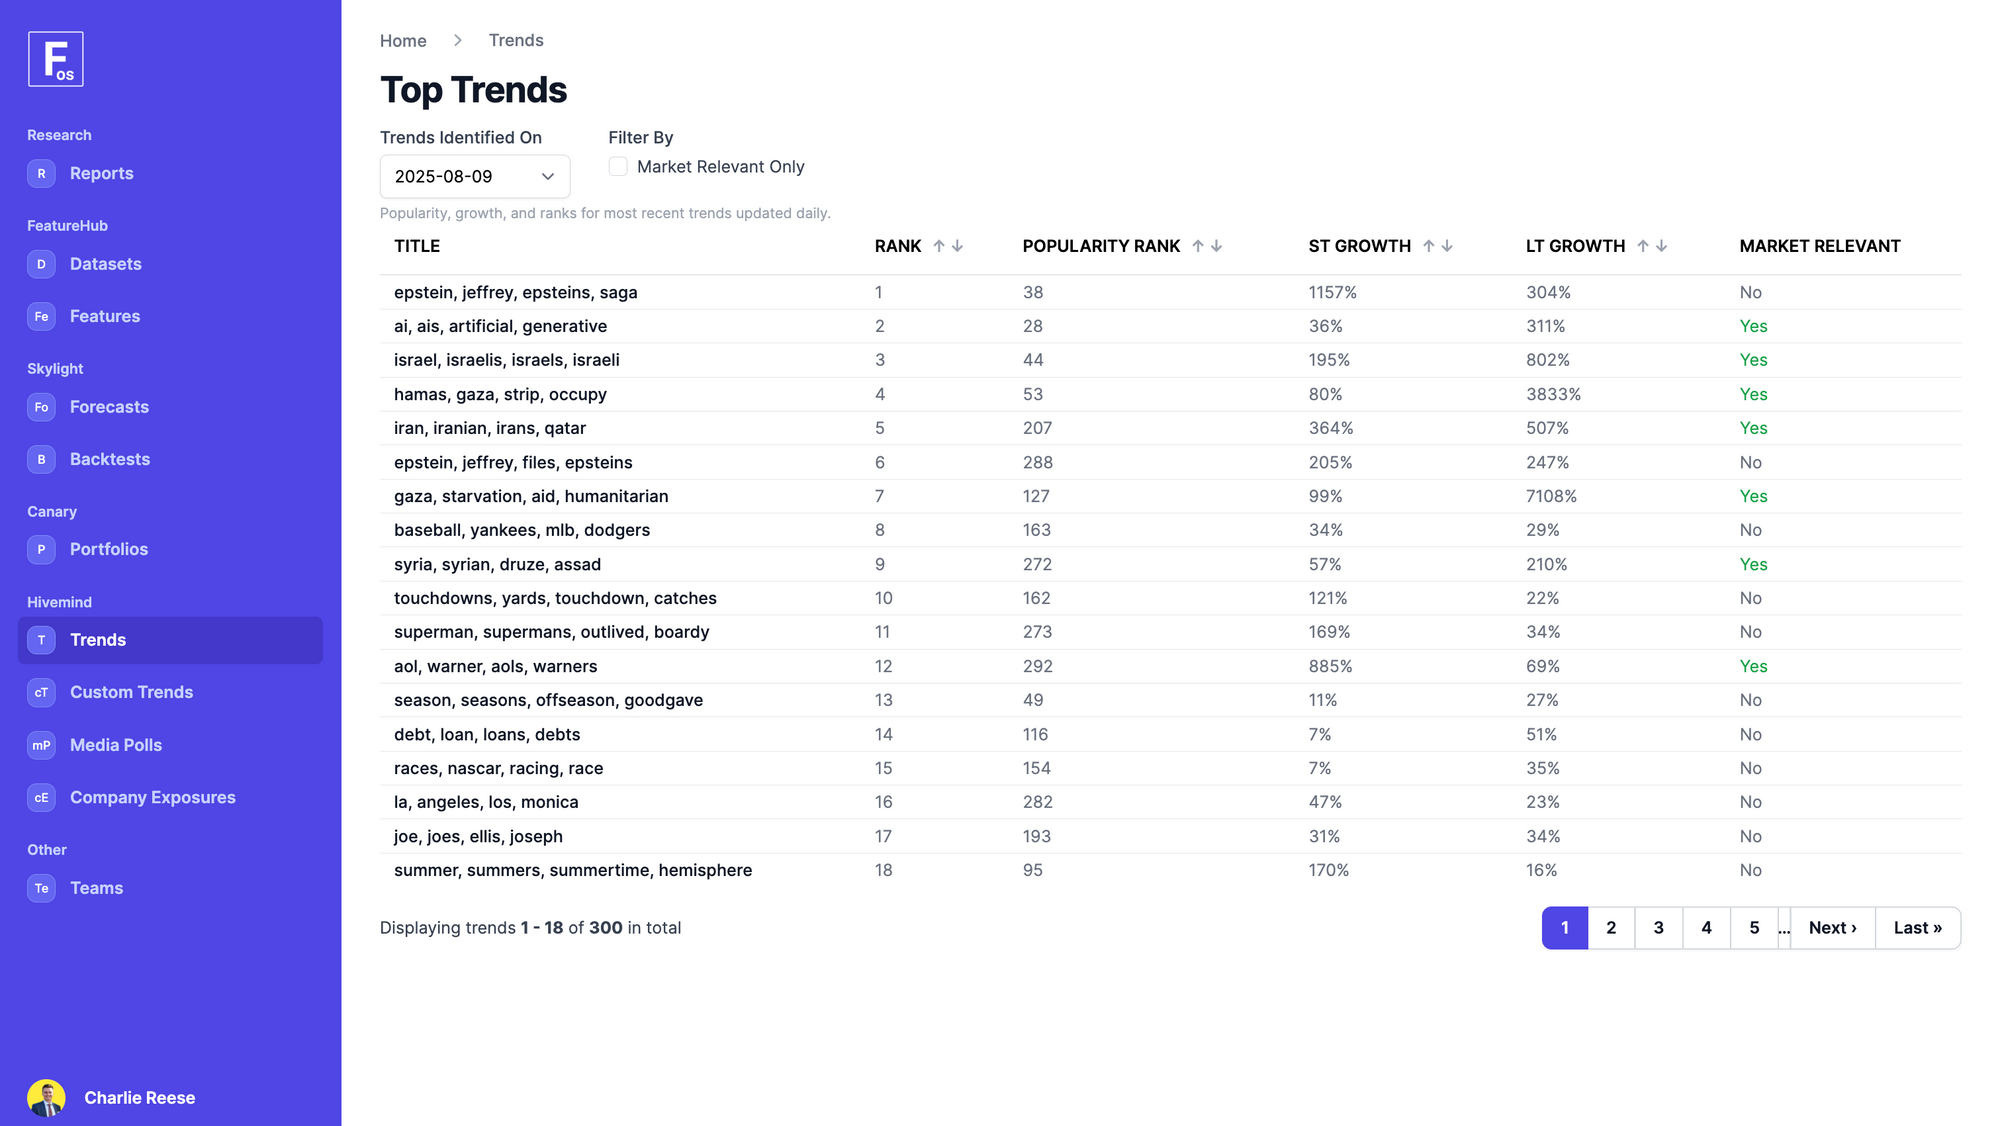Image resolution: width=2000 pixels, height=1126 pixels.
Task: Open Reports via its R icon
Action: (41, 173)
